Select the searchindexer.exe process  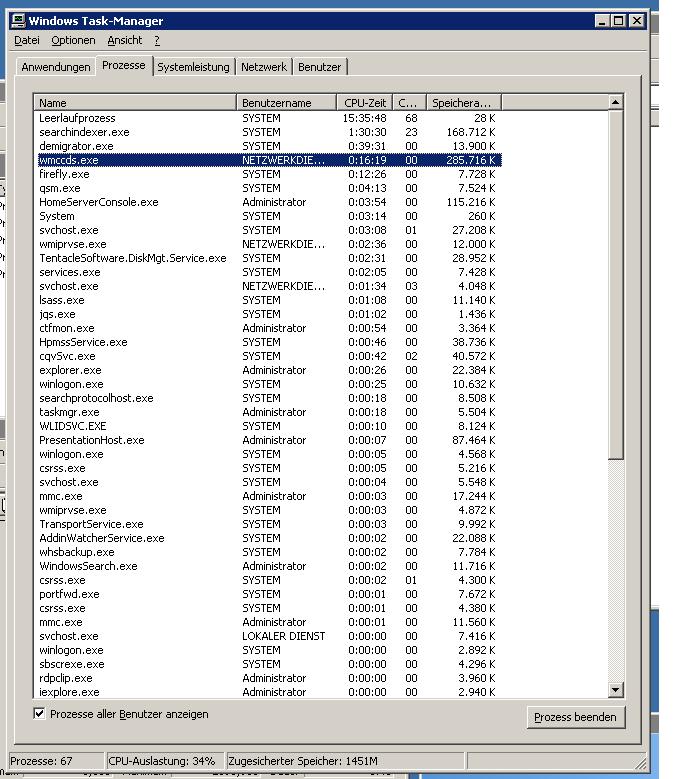click(269, 132)
